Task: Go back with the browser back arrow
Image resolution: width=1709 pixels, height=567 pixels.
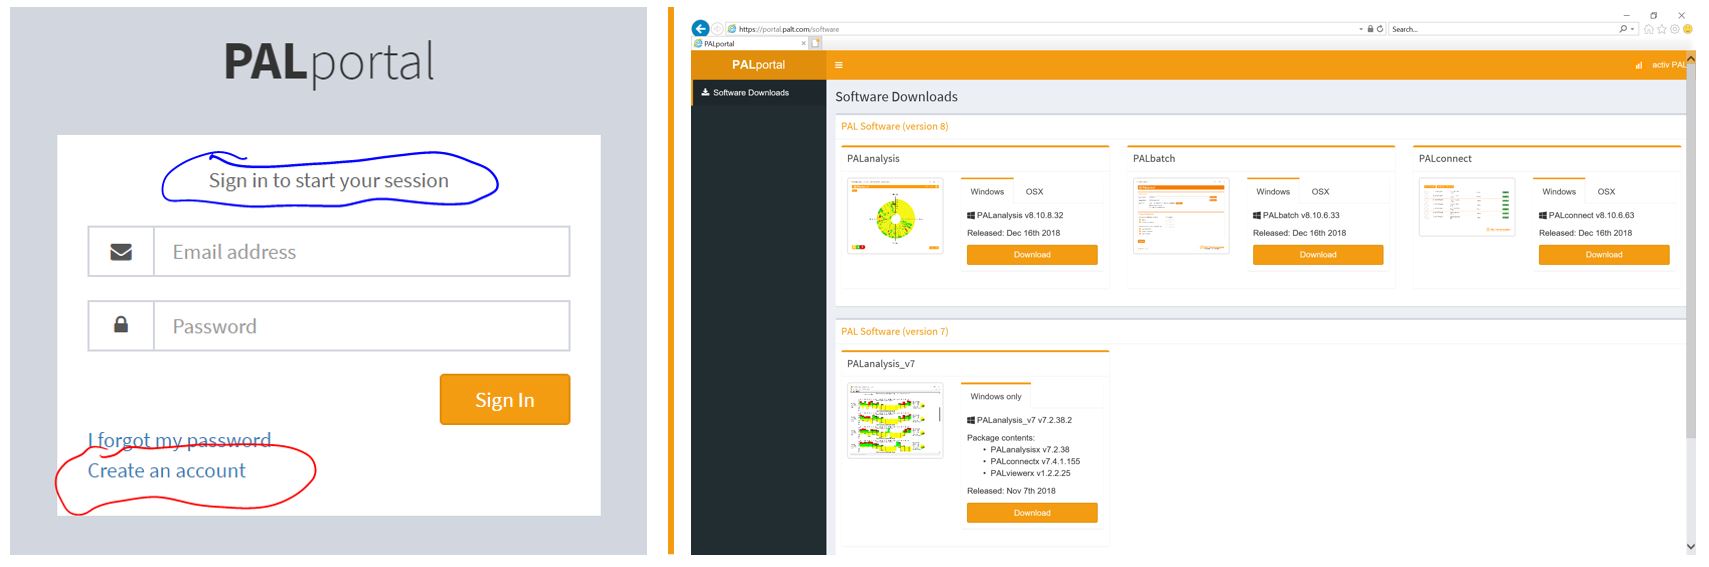Action: coord(700,29)
